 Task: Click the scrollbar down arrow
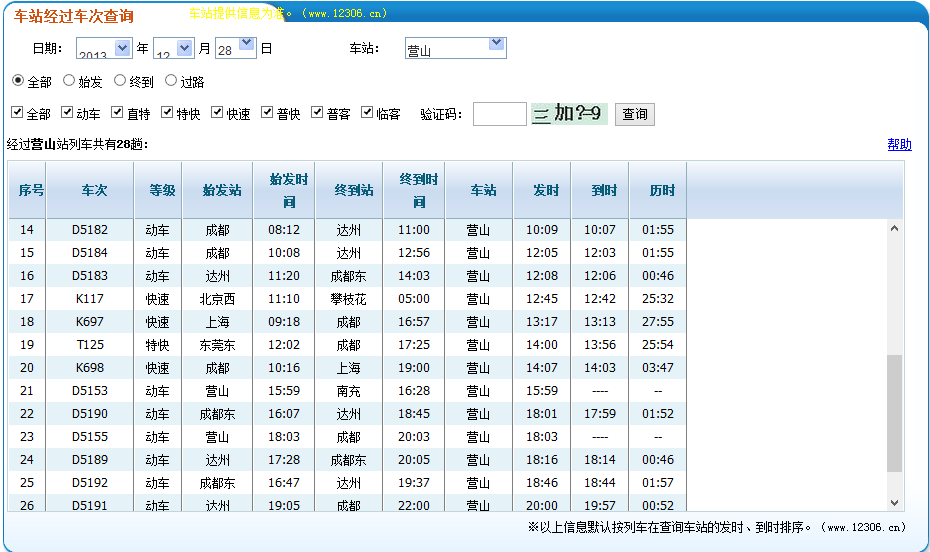click(x=894, y=503)
